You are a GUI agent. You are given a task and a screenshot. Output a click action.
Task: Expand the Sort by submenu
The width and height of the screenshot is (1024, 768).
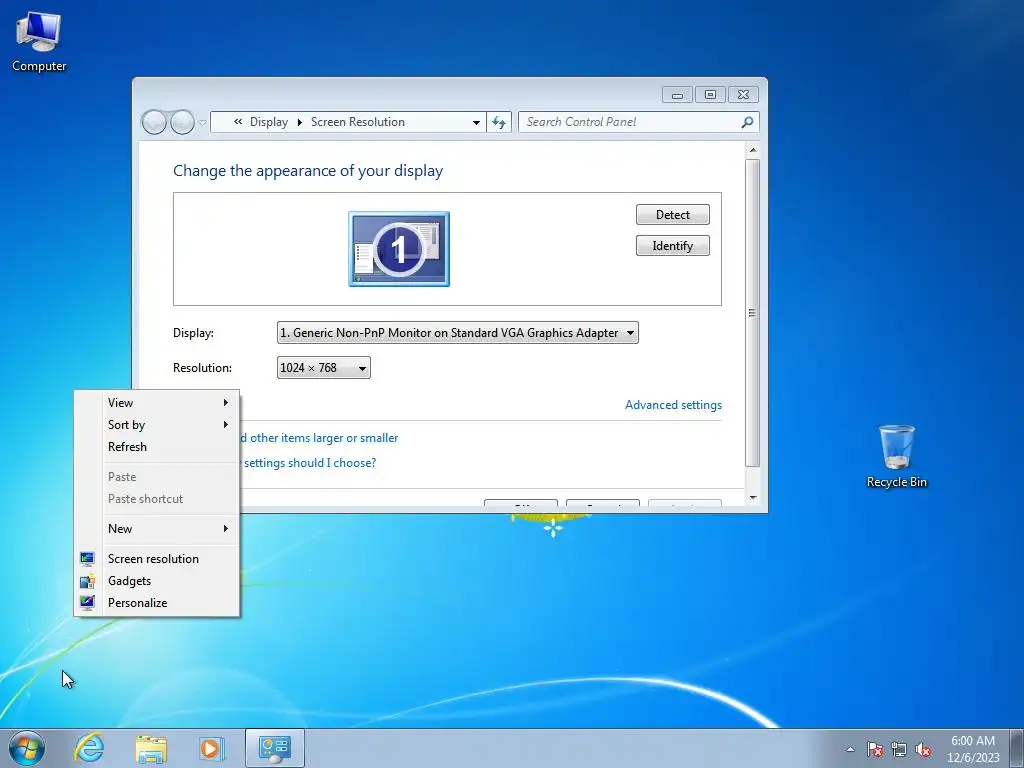click(x=157, y=424)
